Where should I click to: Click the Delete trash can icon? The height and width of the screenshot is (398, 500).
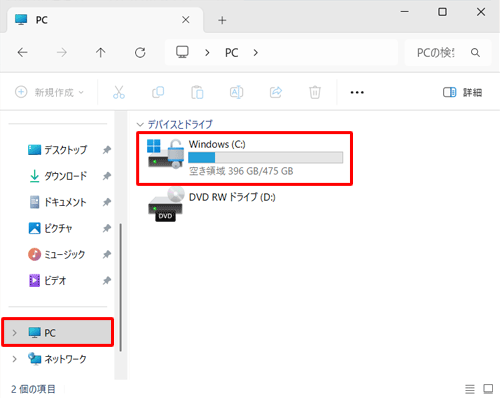tap(315, 92)
